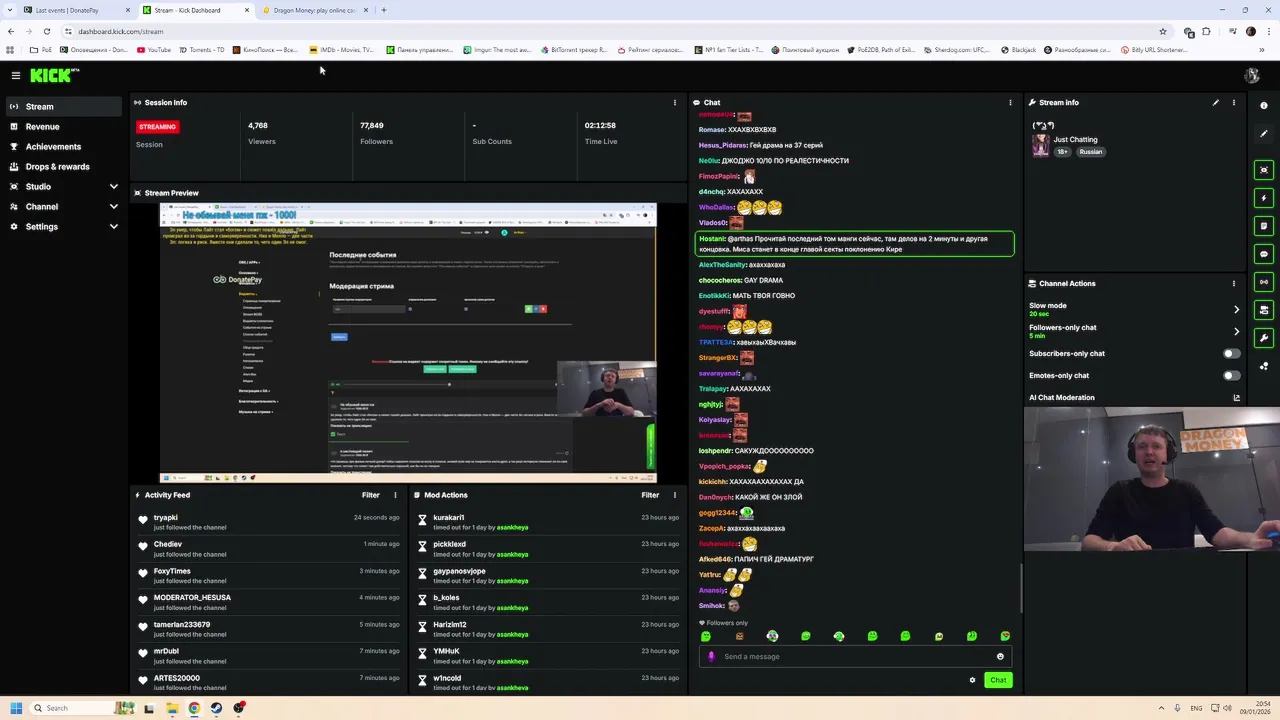This screenshot has width=1280, height=720.
Task: Open Chrome from the Windows taskbar
Action: pos(194,708)
